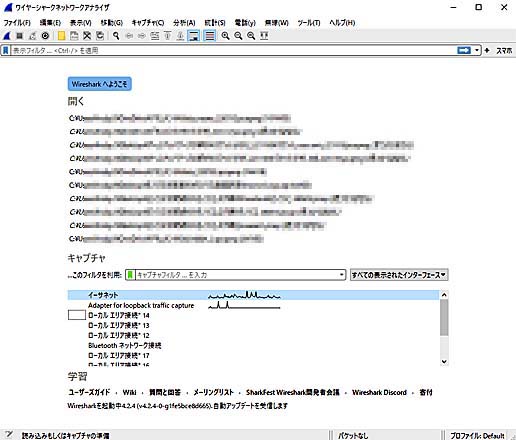Open the 電話(y) menu
The image size is (516, 440).
click(x=245, y=23)
